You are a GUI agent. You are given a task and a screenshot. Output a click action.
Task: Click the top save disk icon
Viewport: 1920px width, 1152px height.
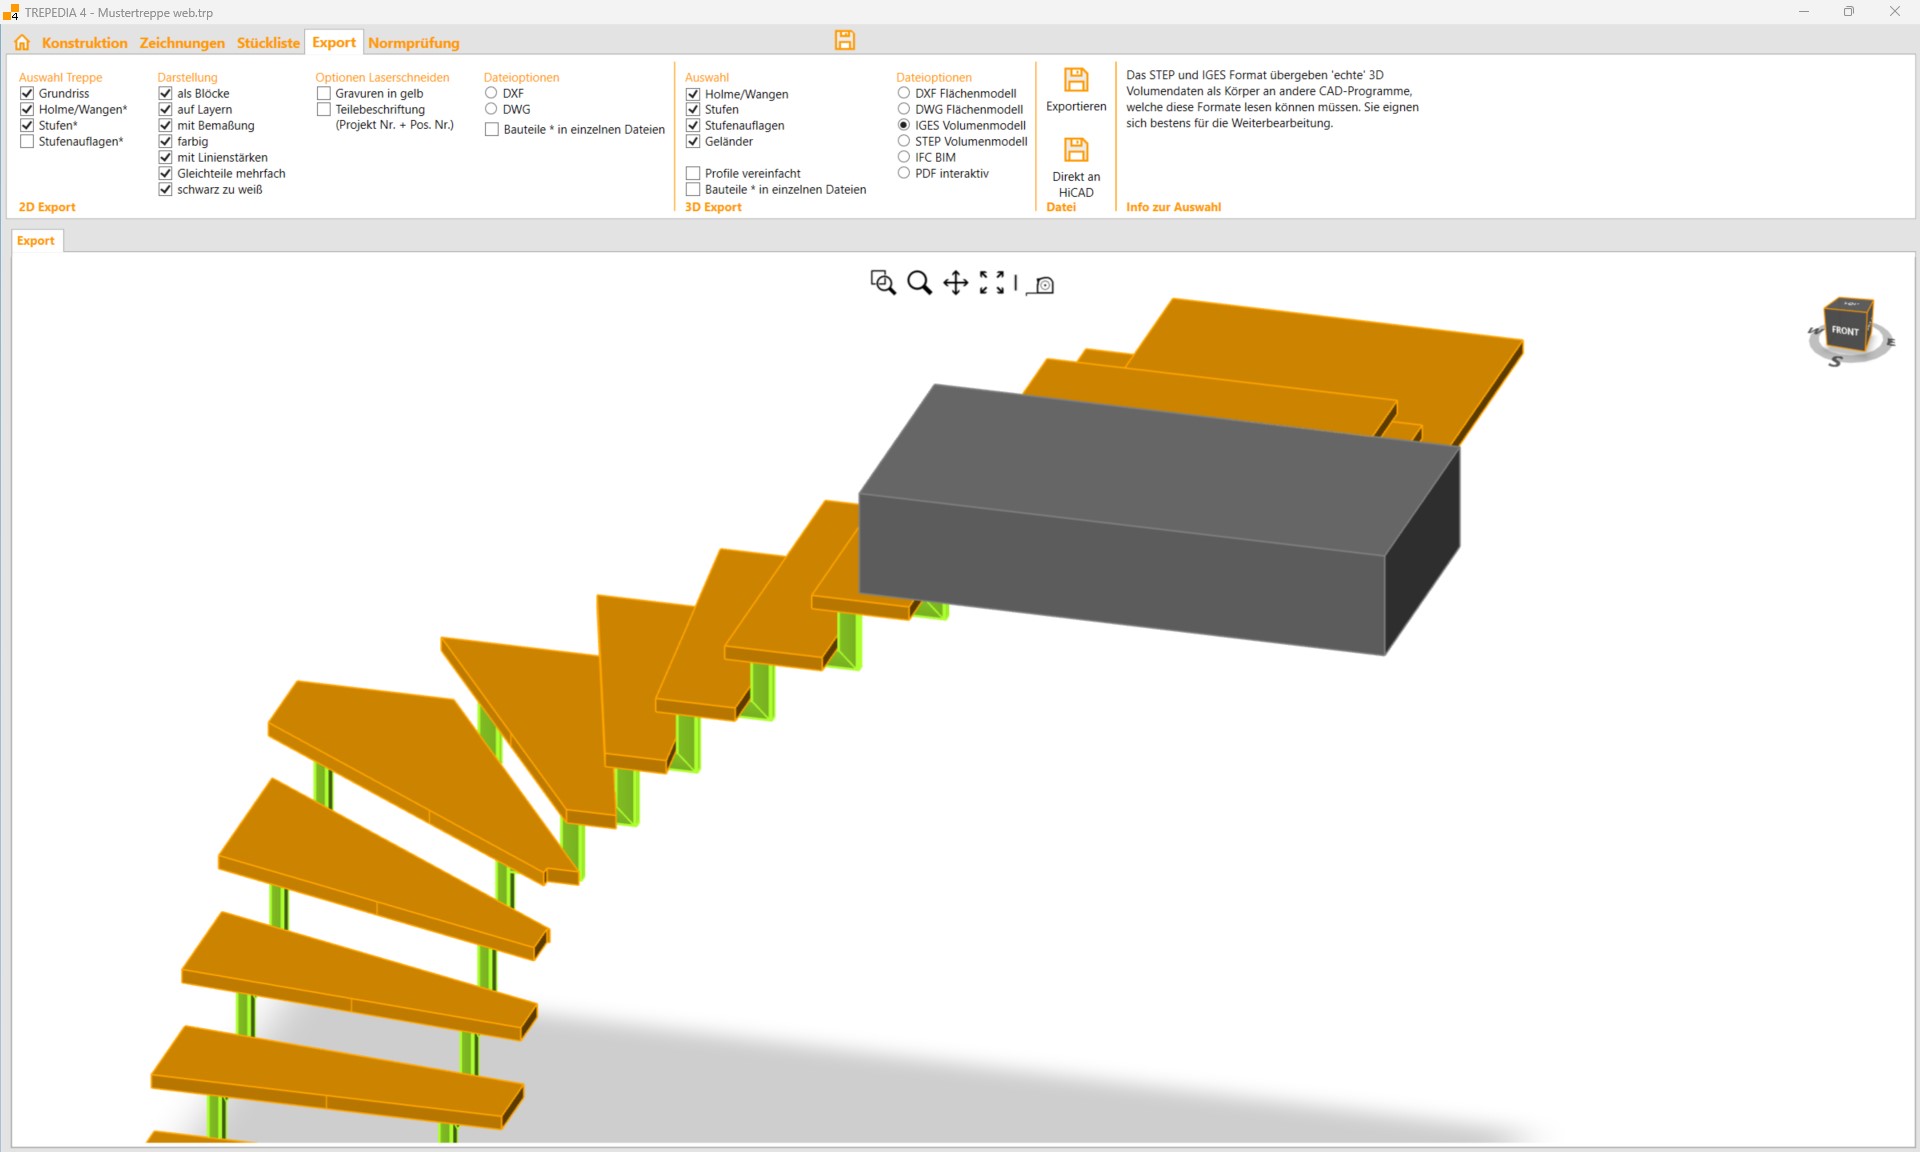tap(845, 40)
